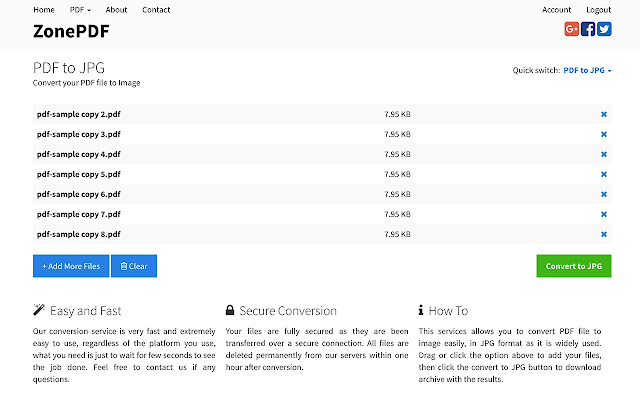Open the Contact page link
640x400 pixels.
[x=156, y=10]
